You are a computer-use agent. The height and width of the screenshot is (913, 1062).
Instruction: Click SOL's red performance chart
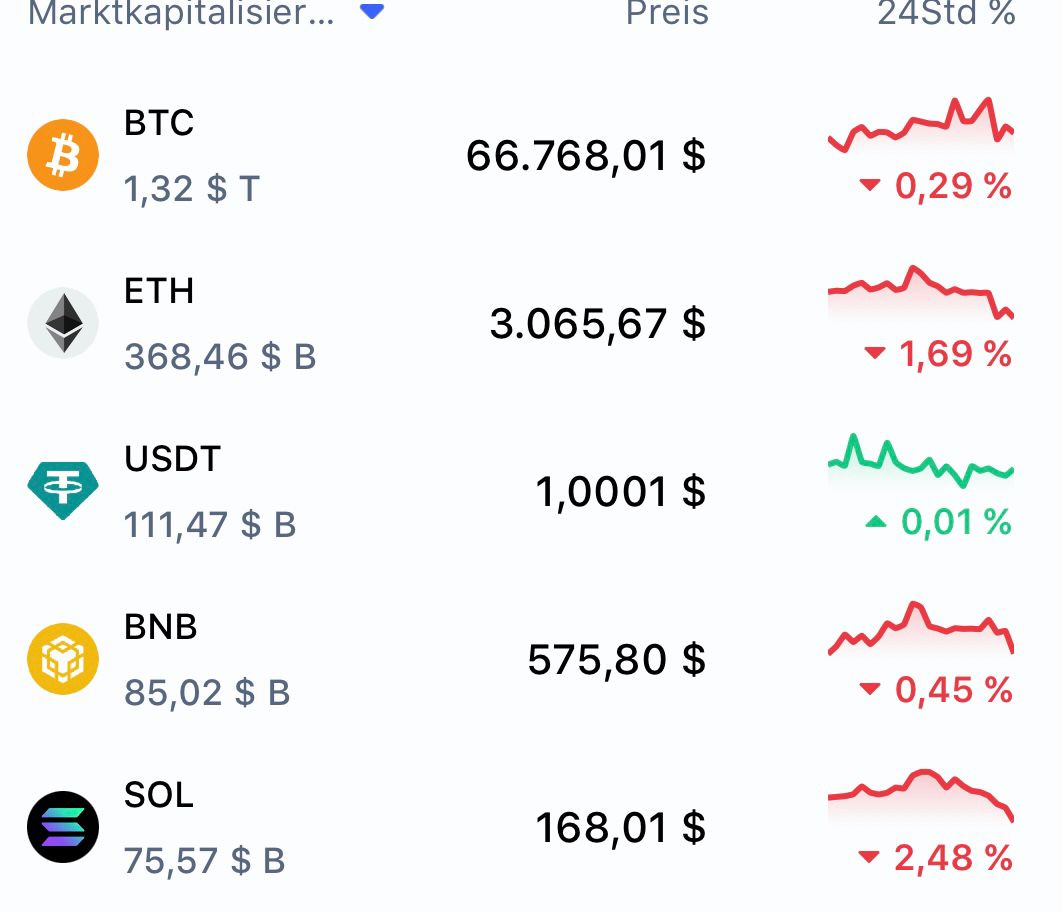coord(920,795)
